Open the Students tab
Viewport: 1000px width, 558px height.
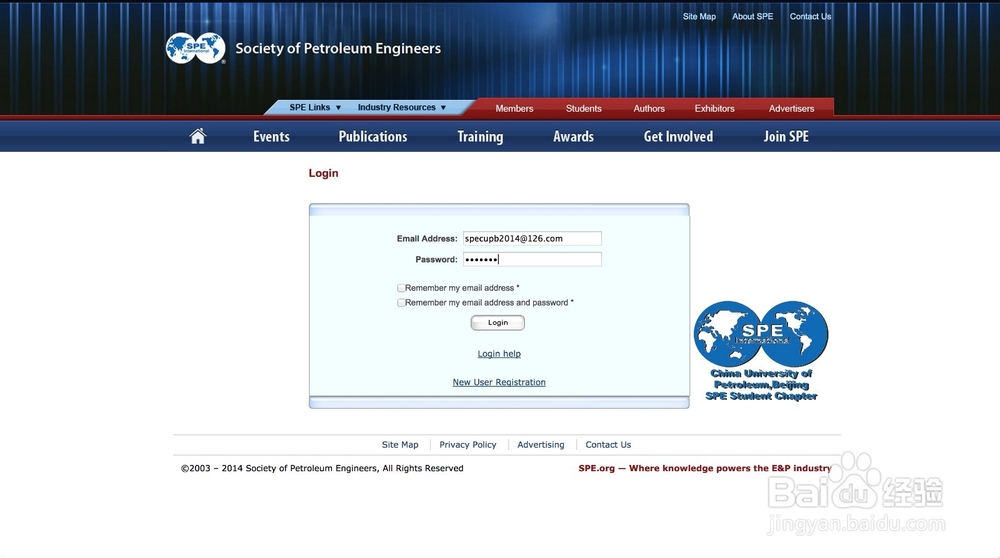584,108
